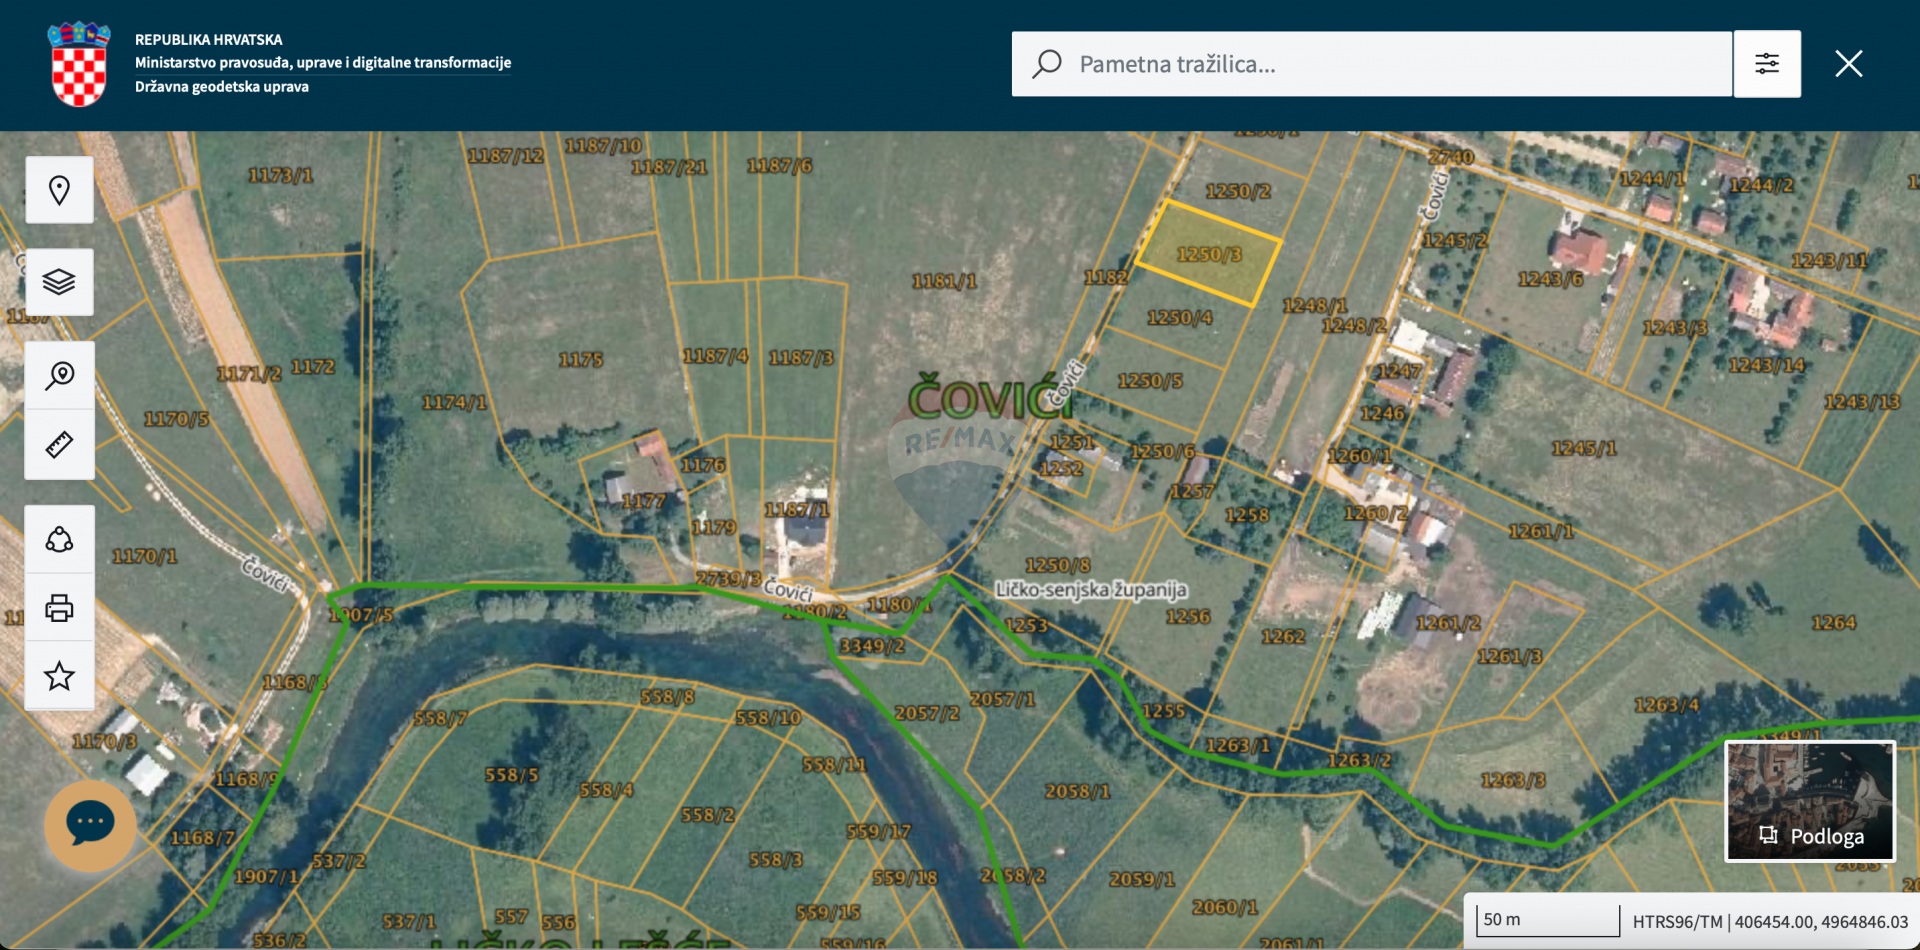Click the Državna geodetska uprava header text
The height and width of the screenshot is (950, 1920).
222,87
